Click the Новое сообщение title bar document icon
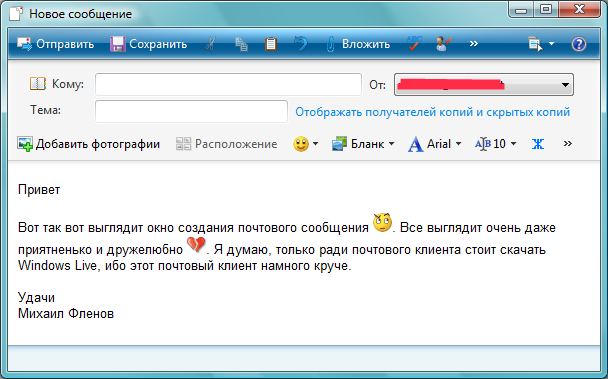 click(16, 13)
